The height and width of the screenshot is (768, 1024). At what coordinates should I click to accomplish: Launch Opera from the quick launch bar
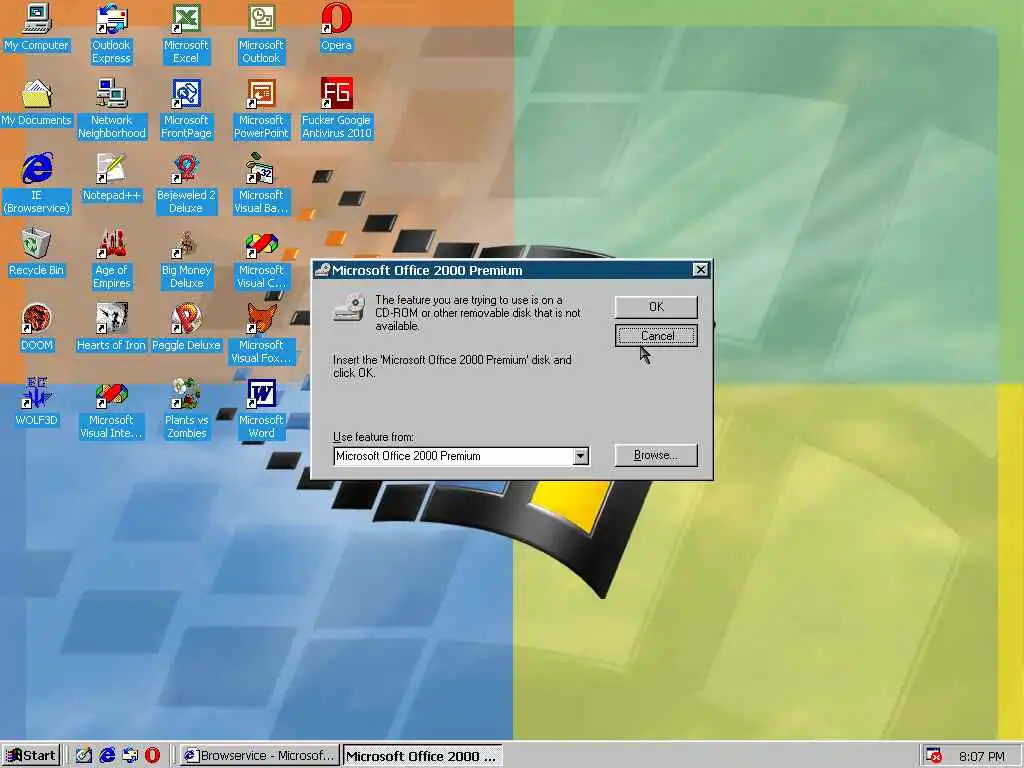click(152, 756)
